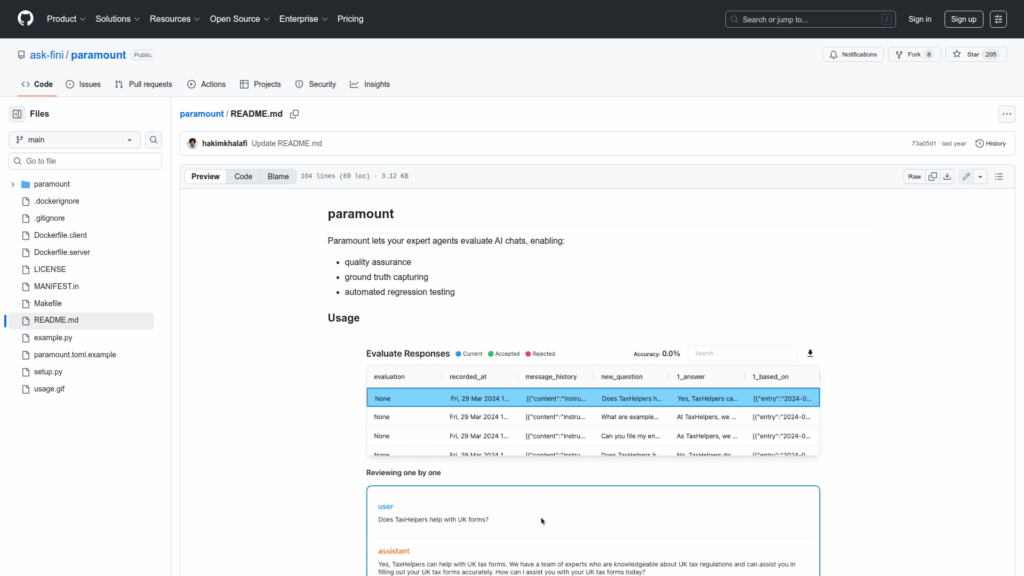The width and height of the screenshot is (1024, 576).
Task: Switch to Blame view toggle
Action: (277, 177)
